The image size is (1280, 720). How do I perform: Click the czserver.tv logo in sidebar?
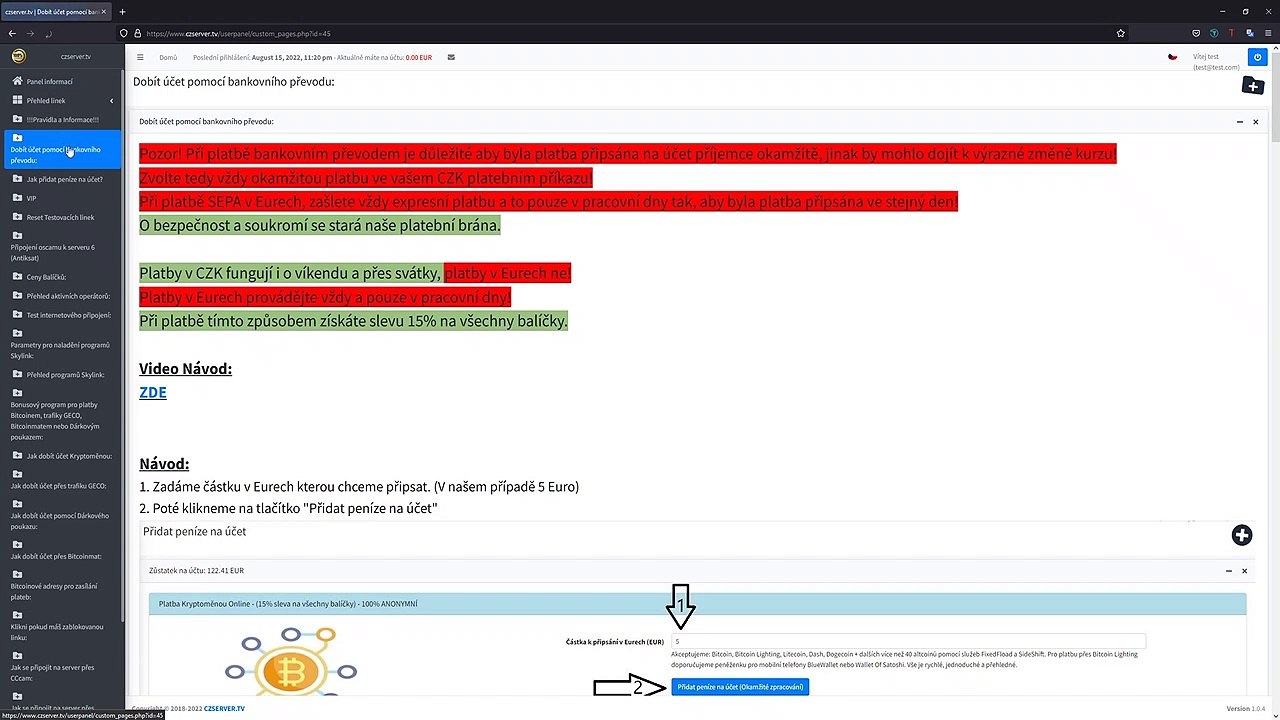point(18,56)
